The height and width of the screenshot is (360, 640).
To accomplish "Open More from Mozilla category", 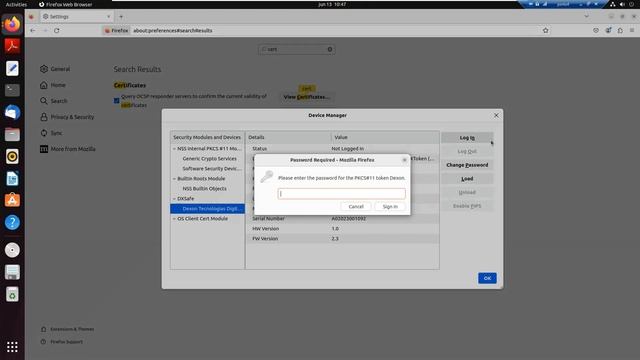I will [68, 149].
